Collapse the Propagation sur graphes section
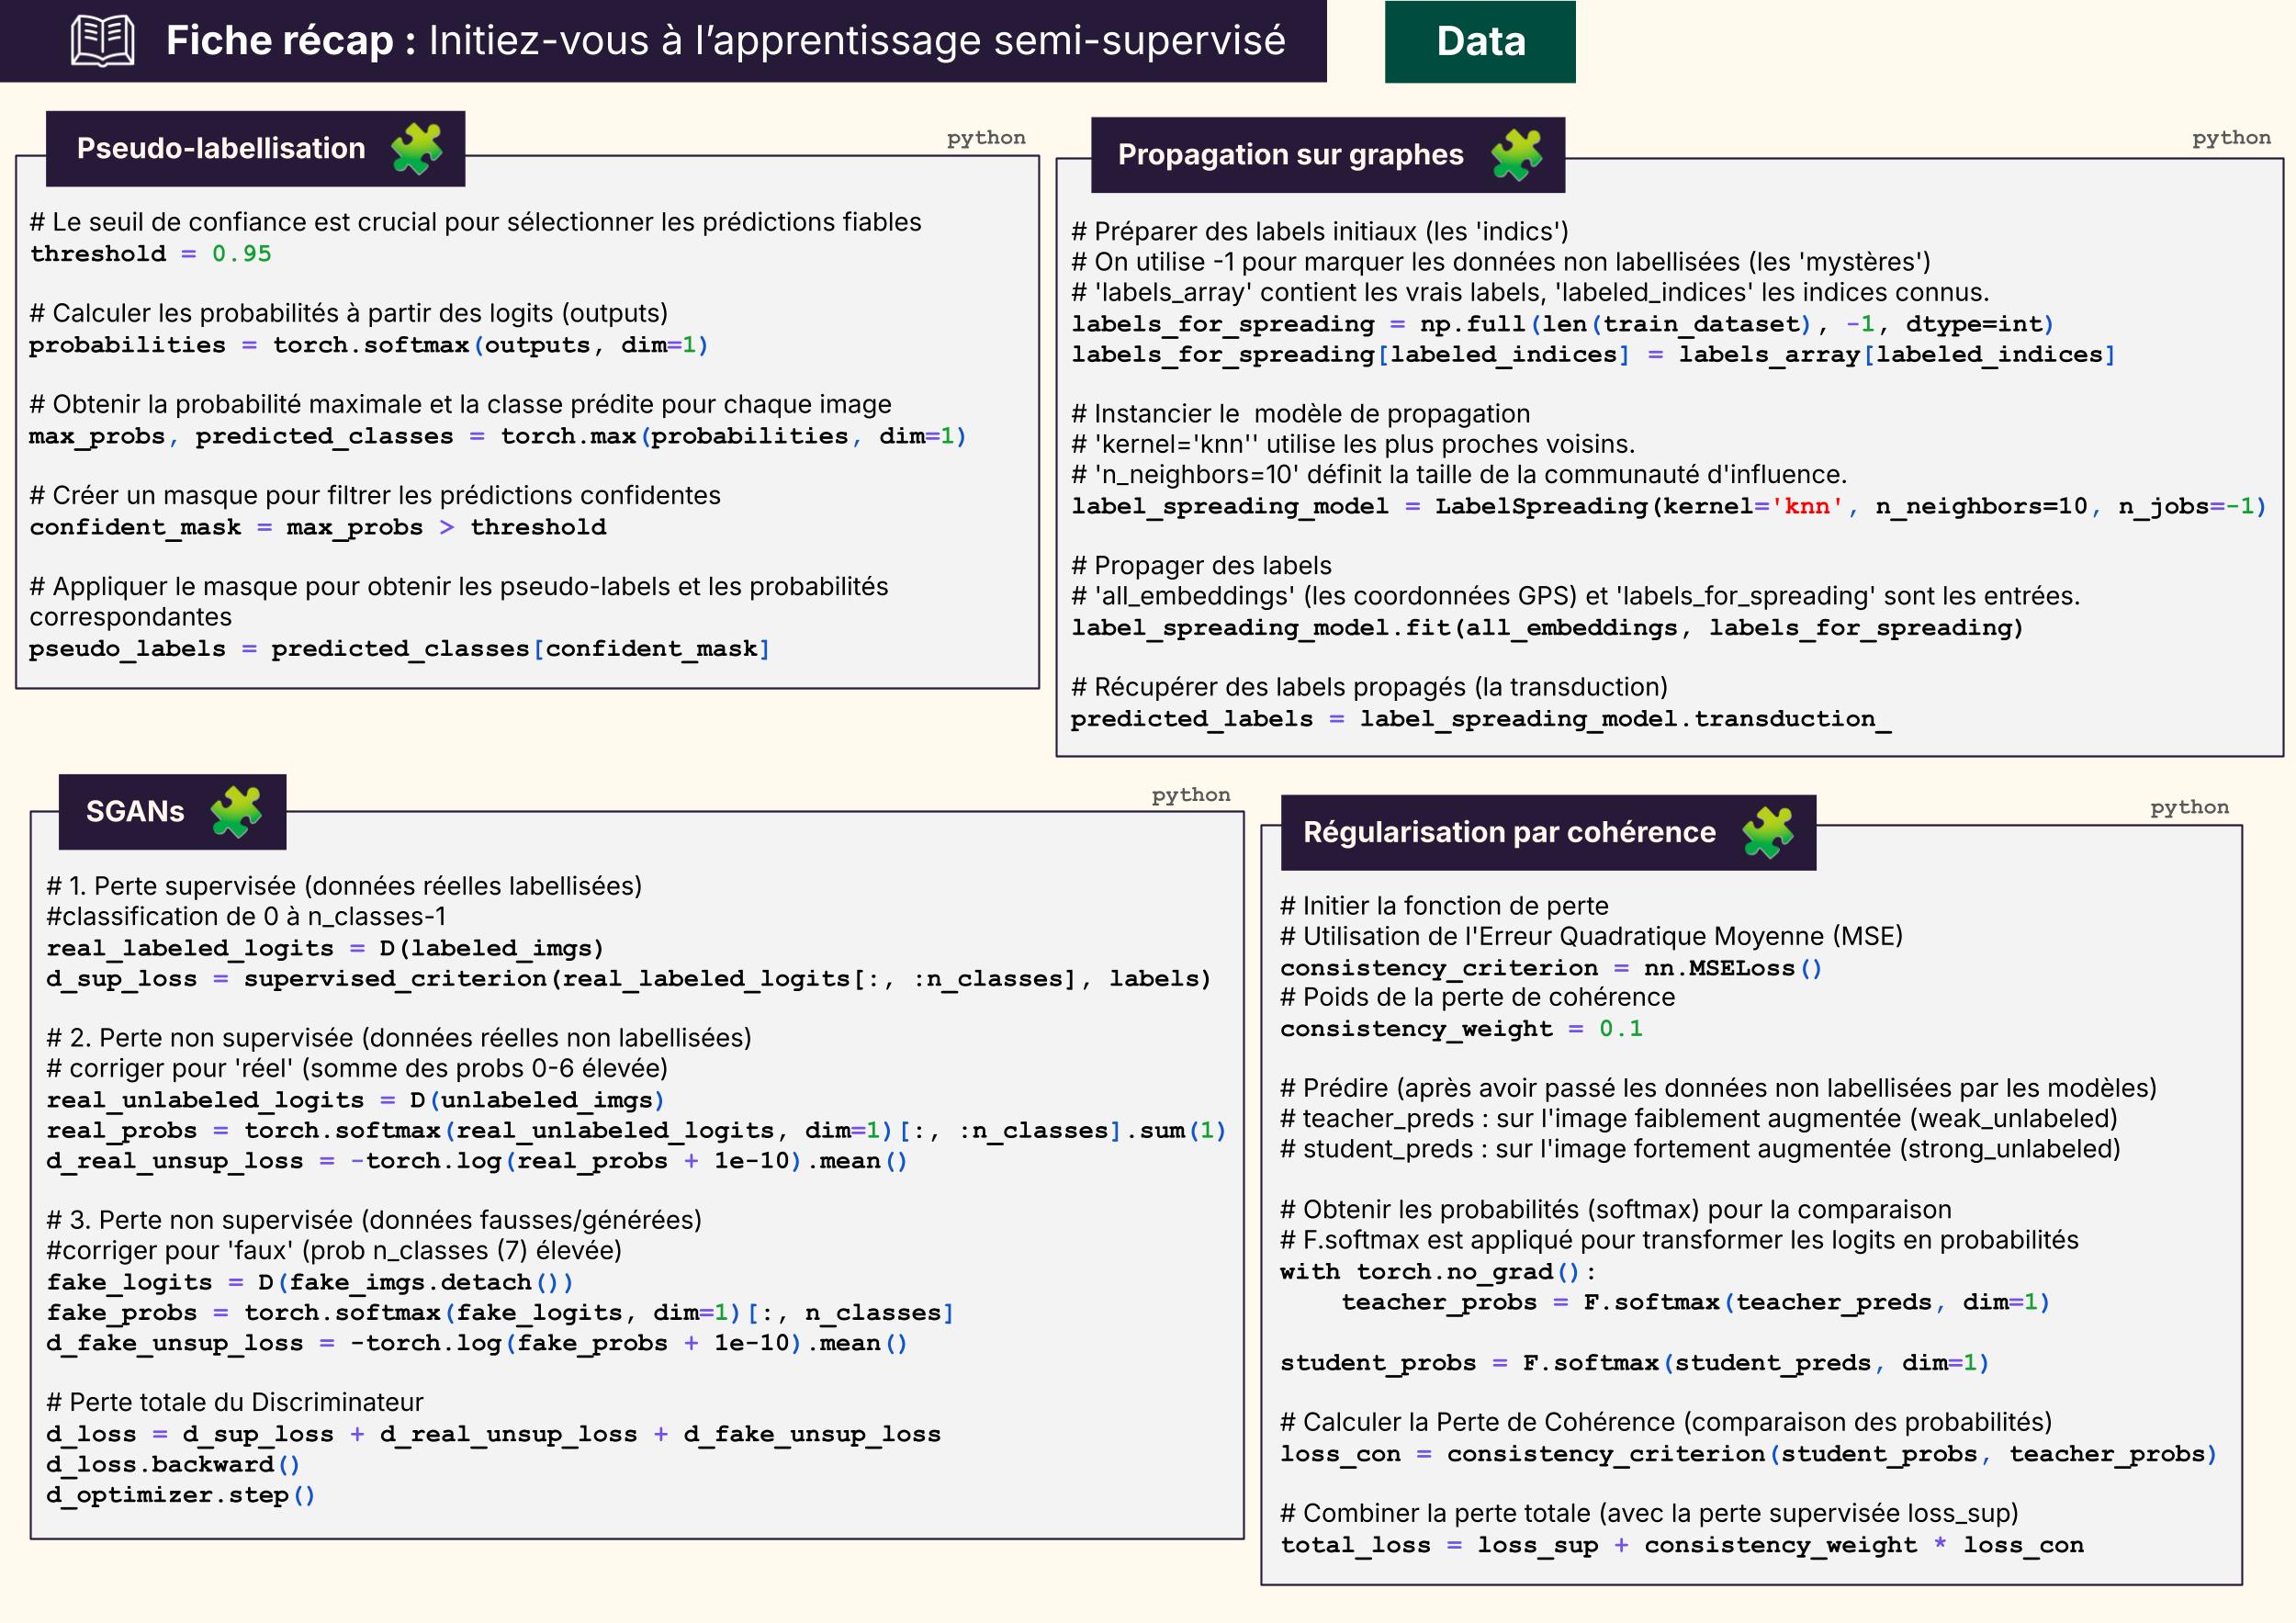Image resolution: width=2296 pixels, height=1623 pixels. coord(1290,155)
